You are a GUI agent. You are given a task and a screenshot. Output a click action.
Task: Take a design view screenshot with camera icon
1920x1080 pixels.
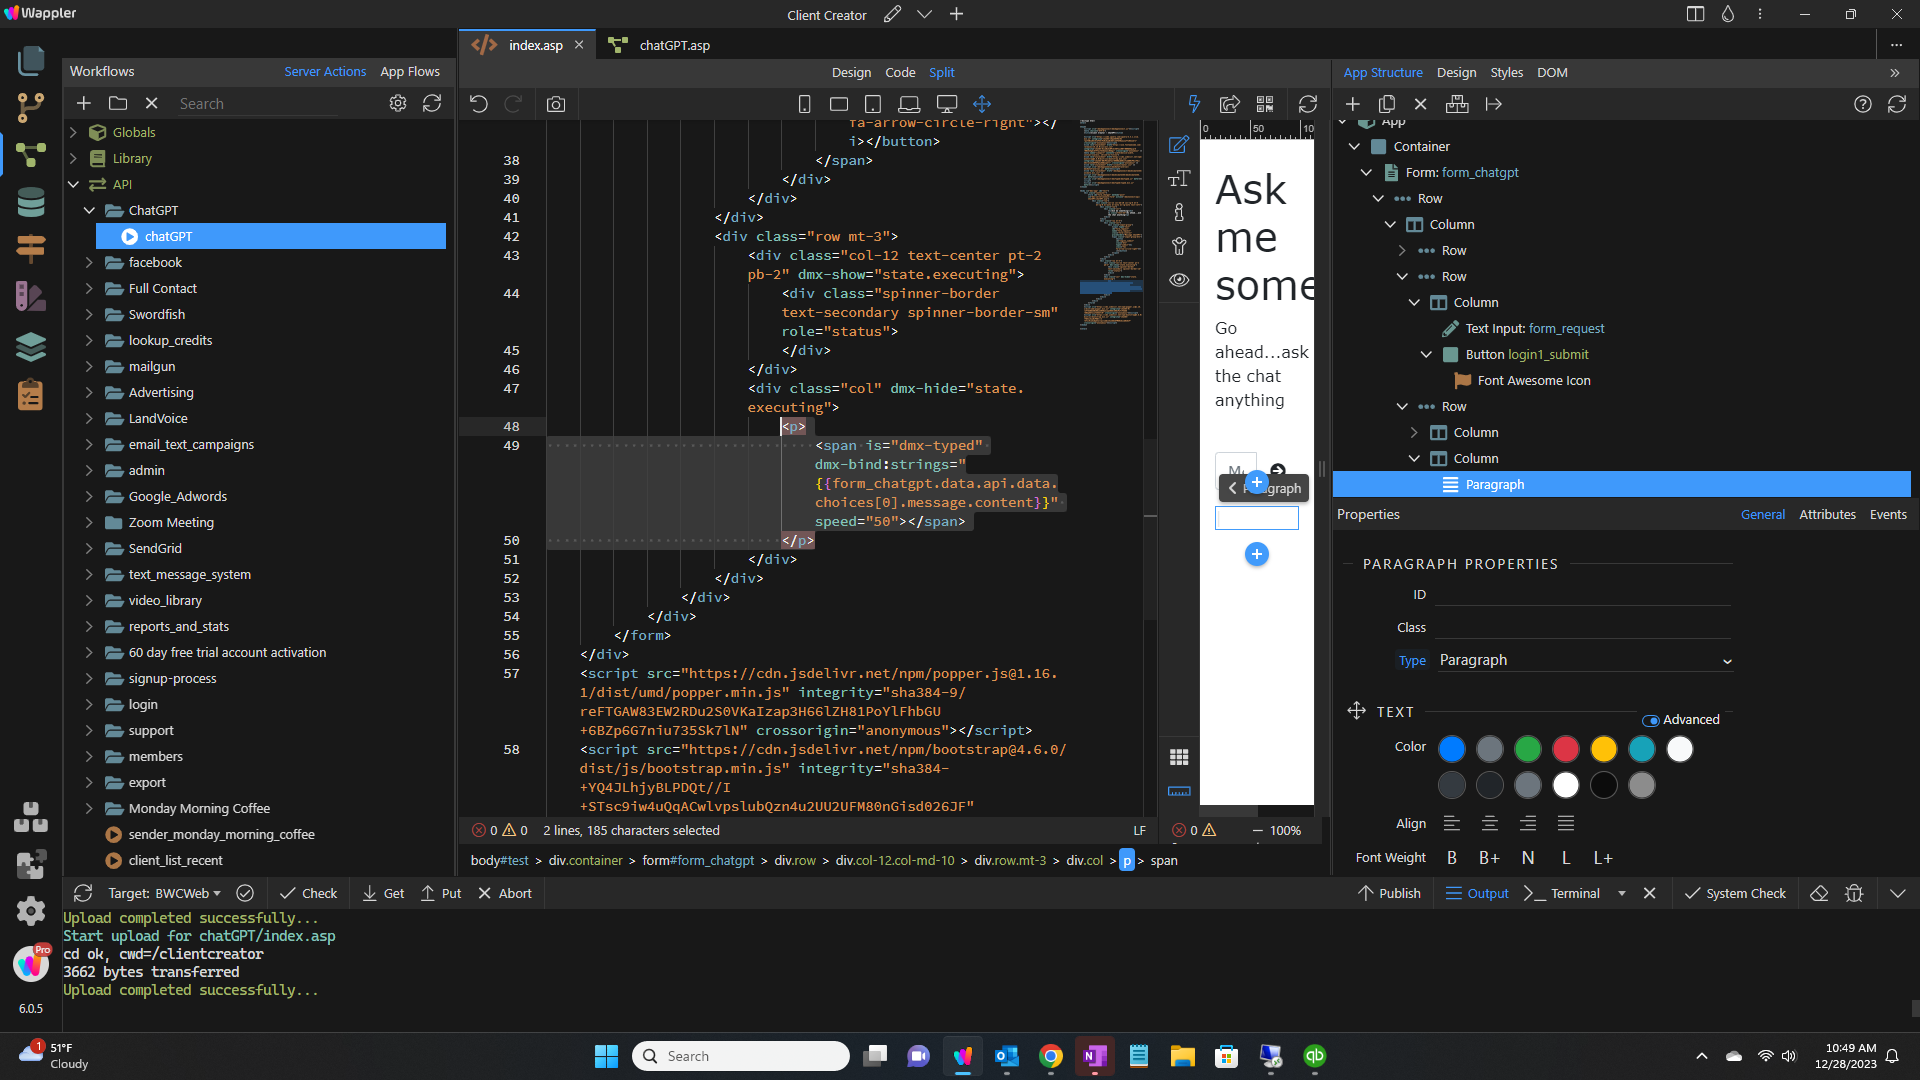[556, 103]
